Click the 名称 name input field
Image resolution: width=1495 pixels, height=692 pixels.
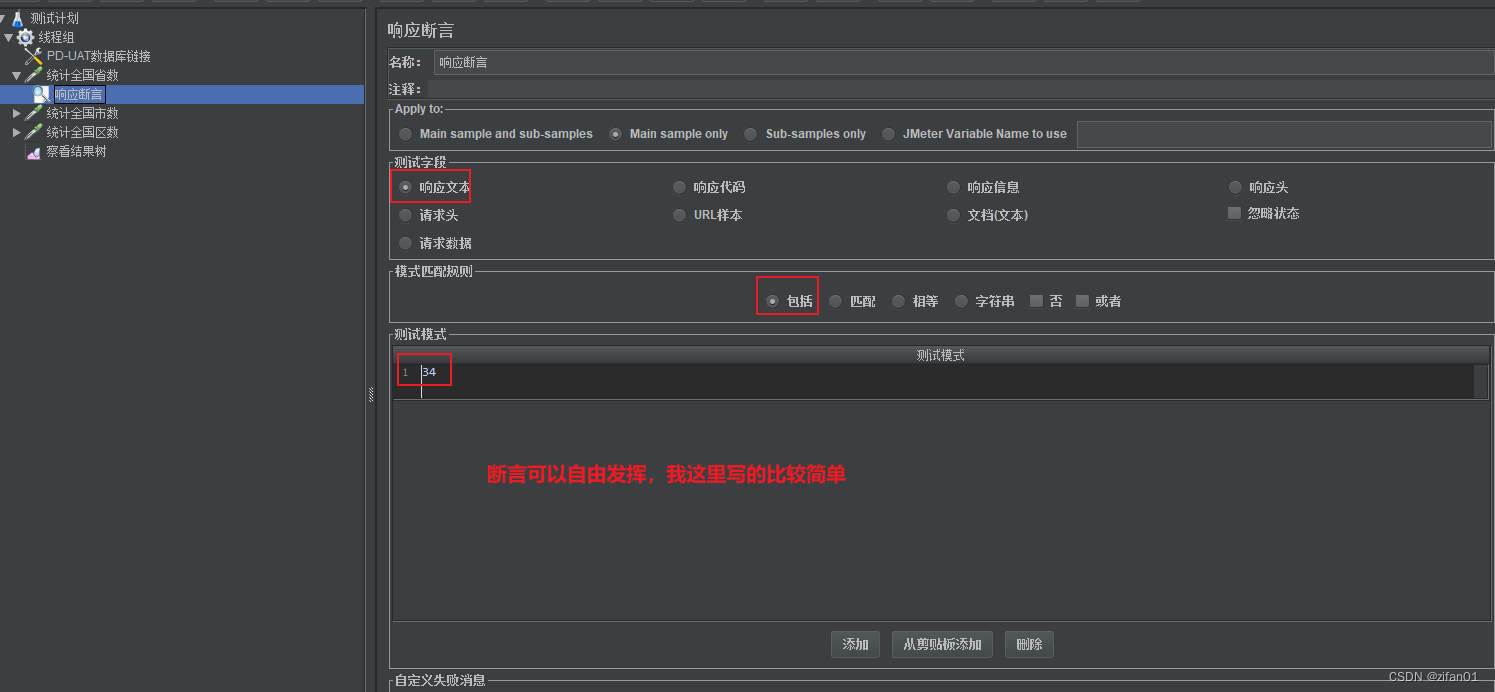pyautogui.click(x=900, y=62)
